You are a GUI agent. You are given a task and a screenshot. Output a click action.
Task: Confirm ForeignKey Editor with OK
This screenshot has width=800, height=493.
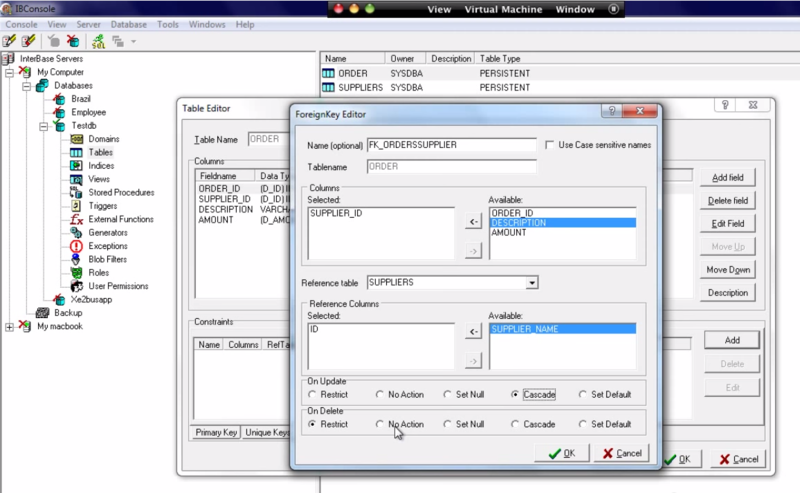(x=562, y=453)
